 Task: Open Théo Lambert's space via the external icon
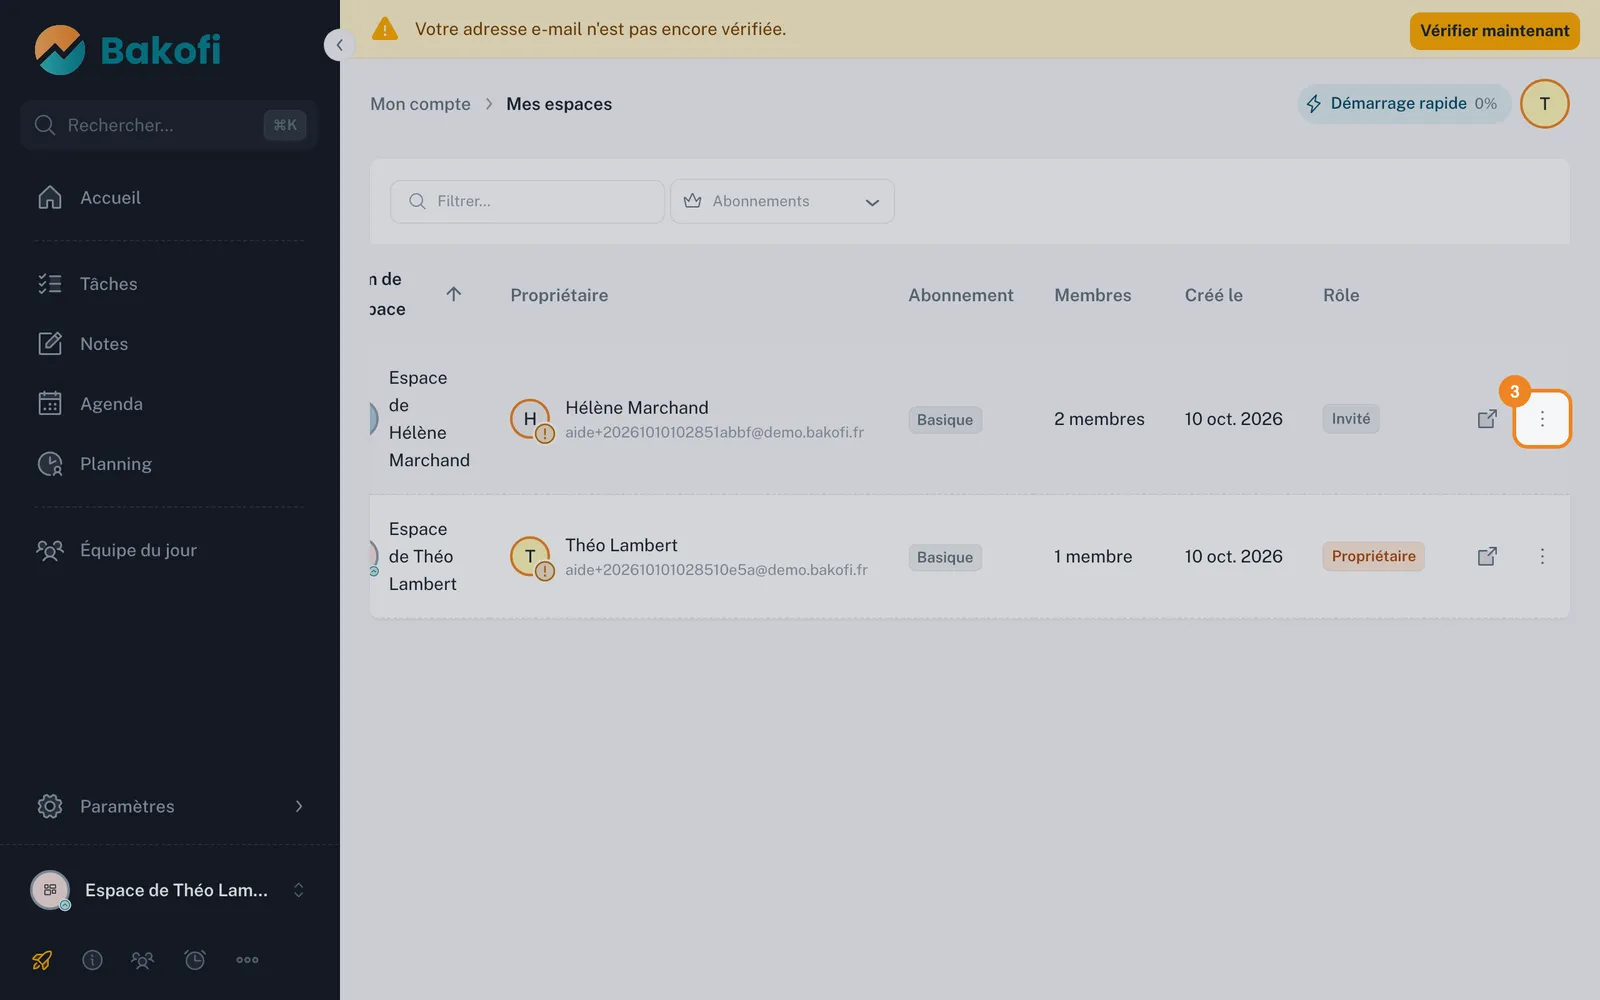click(x=1487, y=556)
